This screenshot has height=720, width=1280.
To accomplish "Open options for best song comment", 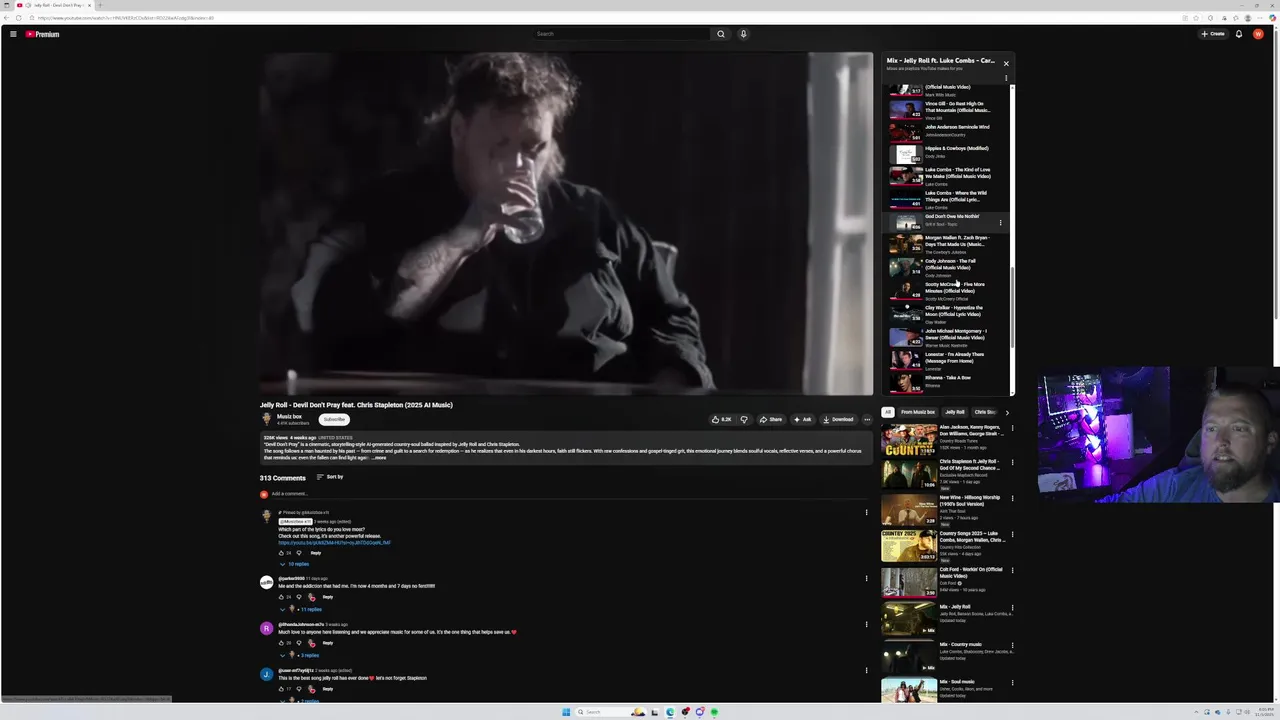I will (866, 670).
